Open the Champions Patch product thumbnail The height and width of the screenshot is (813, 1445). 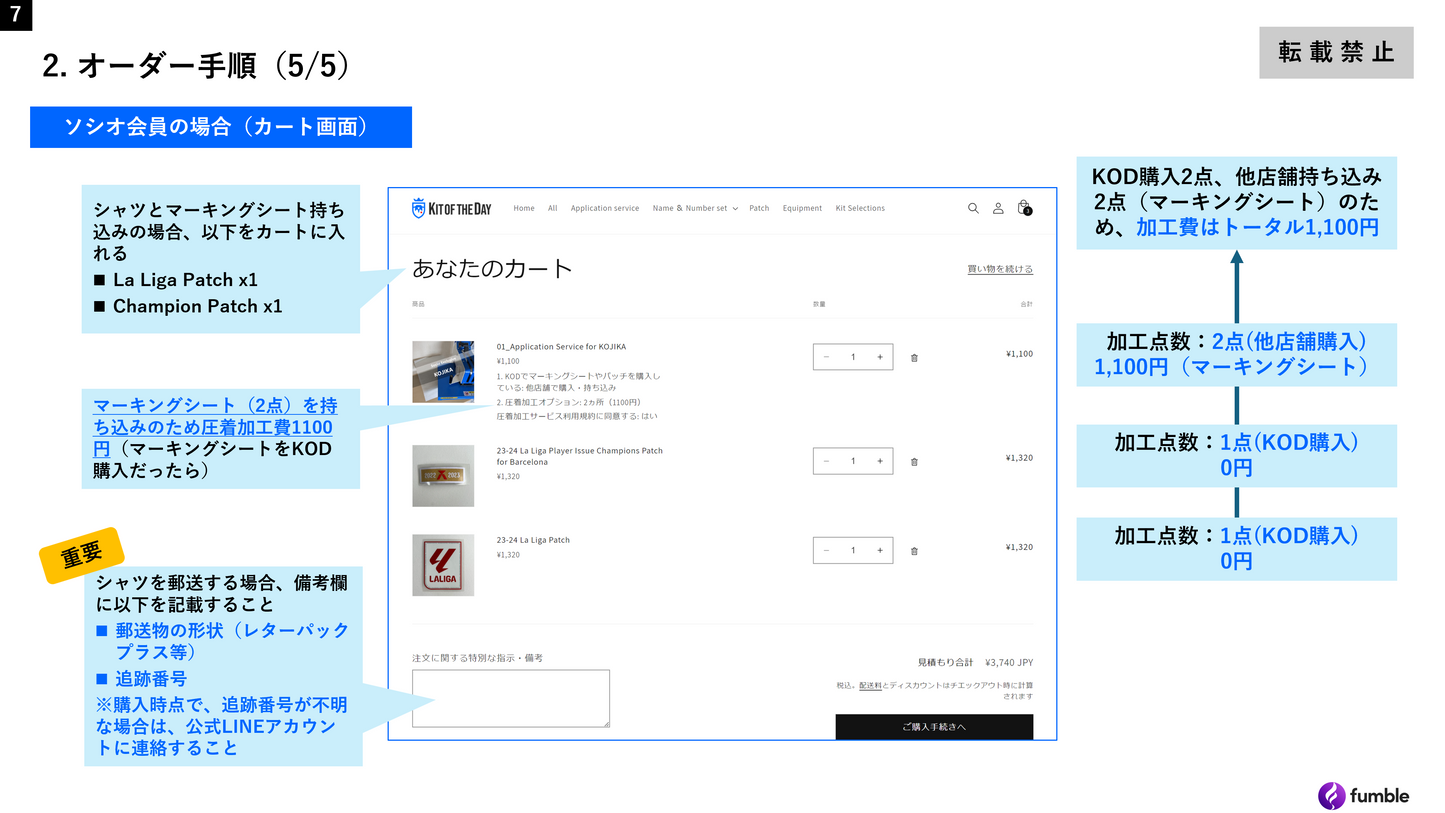click(x=443, y=476)
